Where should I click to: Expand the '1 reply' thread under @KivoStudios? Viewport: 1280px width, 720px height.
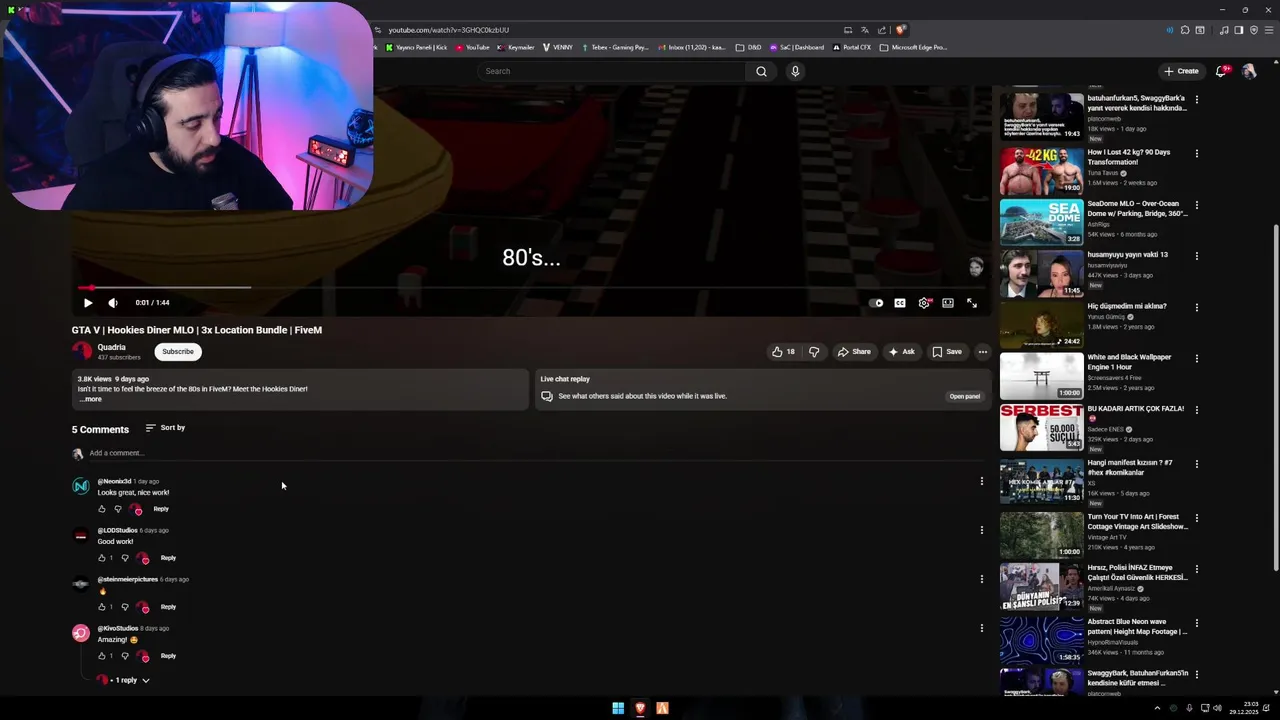(x=124, y=680)
